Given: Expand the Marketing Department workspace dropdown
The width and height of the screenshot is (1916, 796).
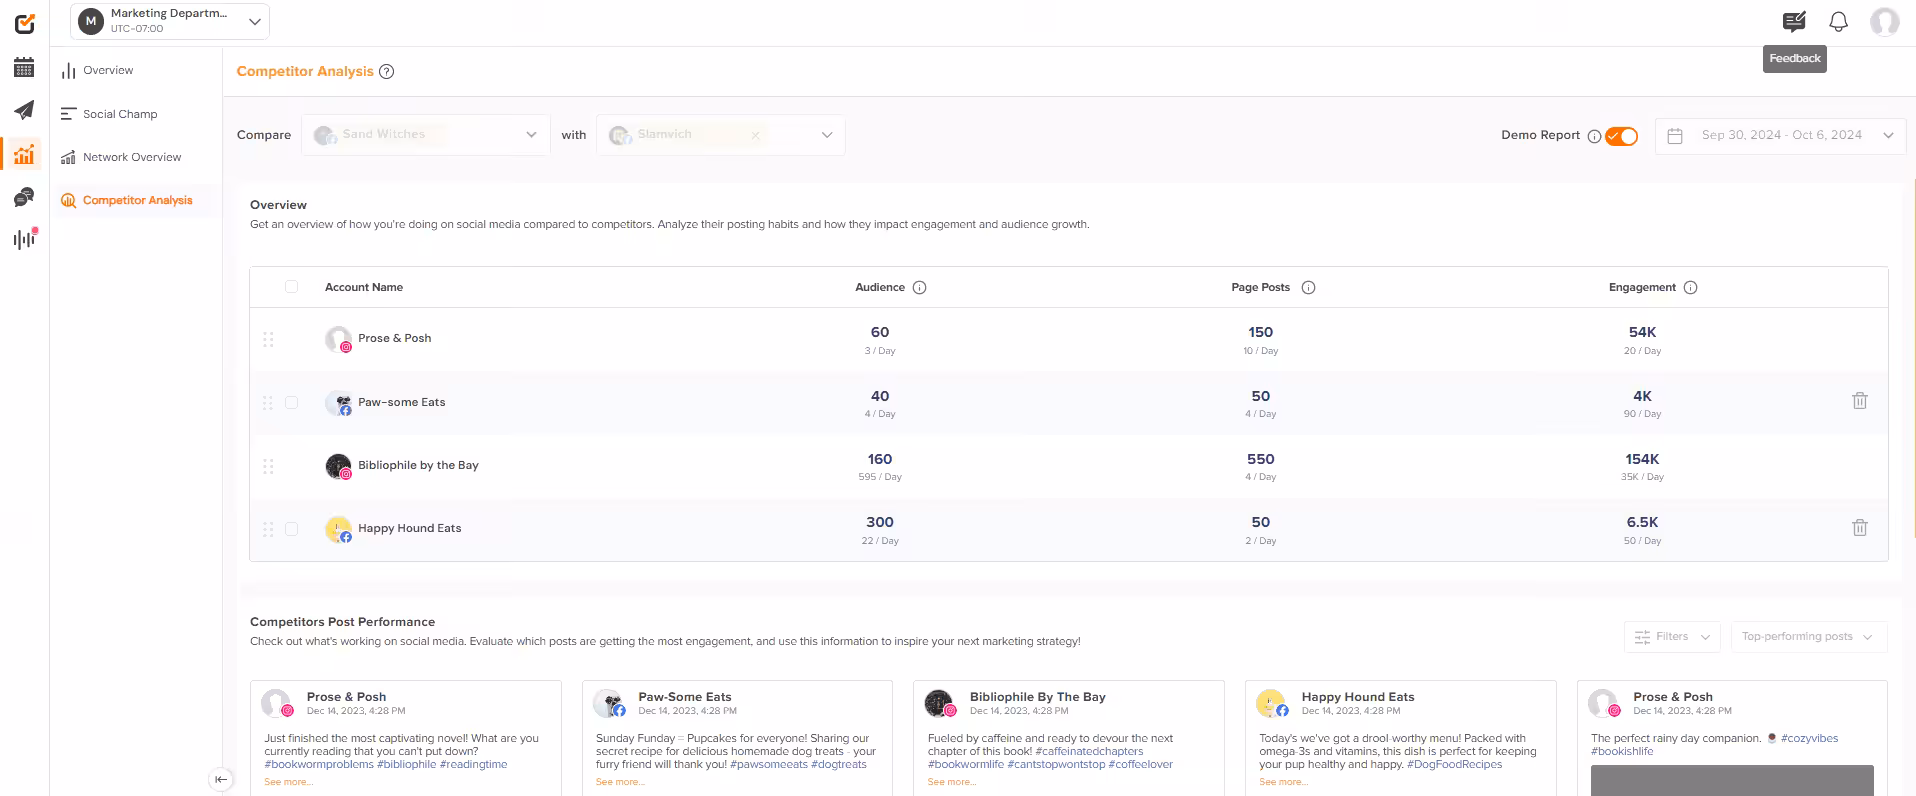Looking at the screenshot, I should (170, 21).
